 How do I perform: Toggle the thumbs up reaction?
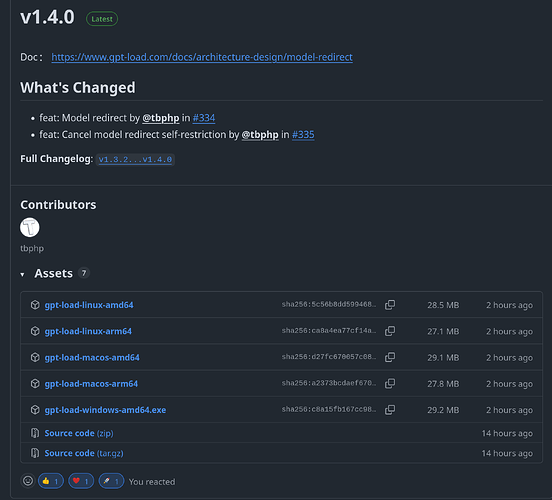tap(51, 481)
